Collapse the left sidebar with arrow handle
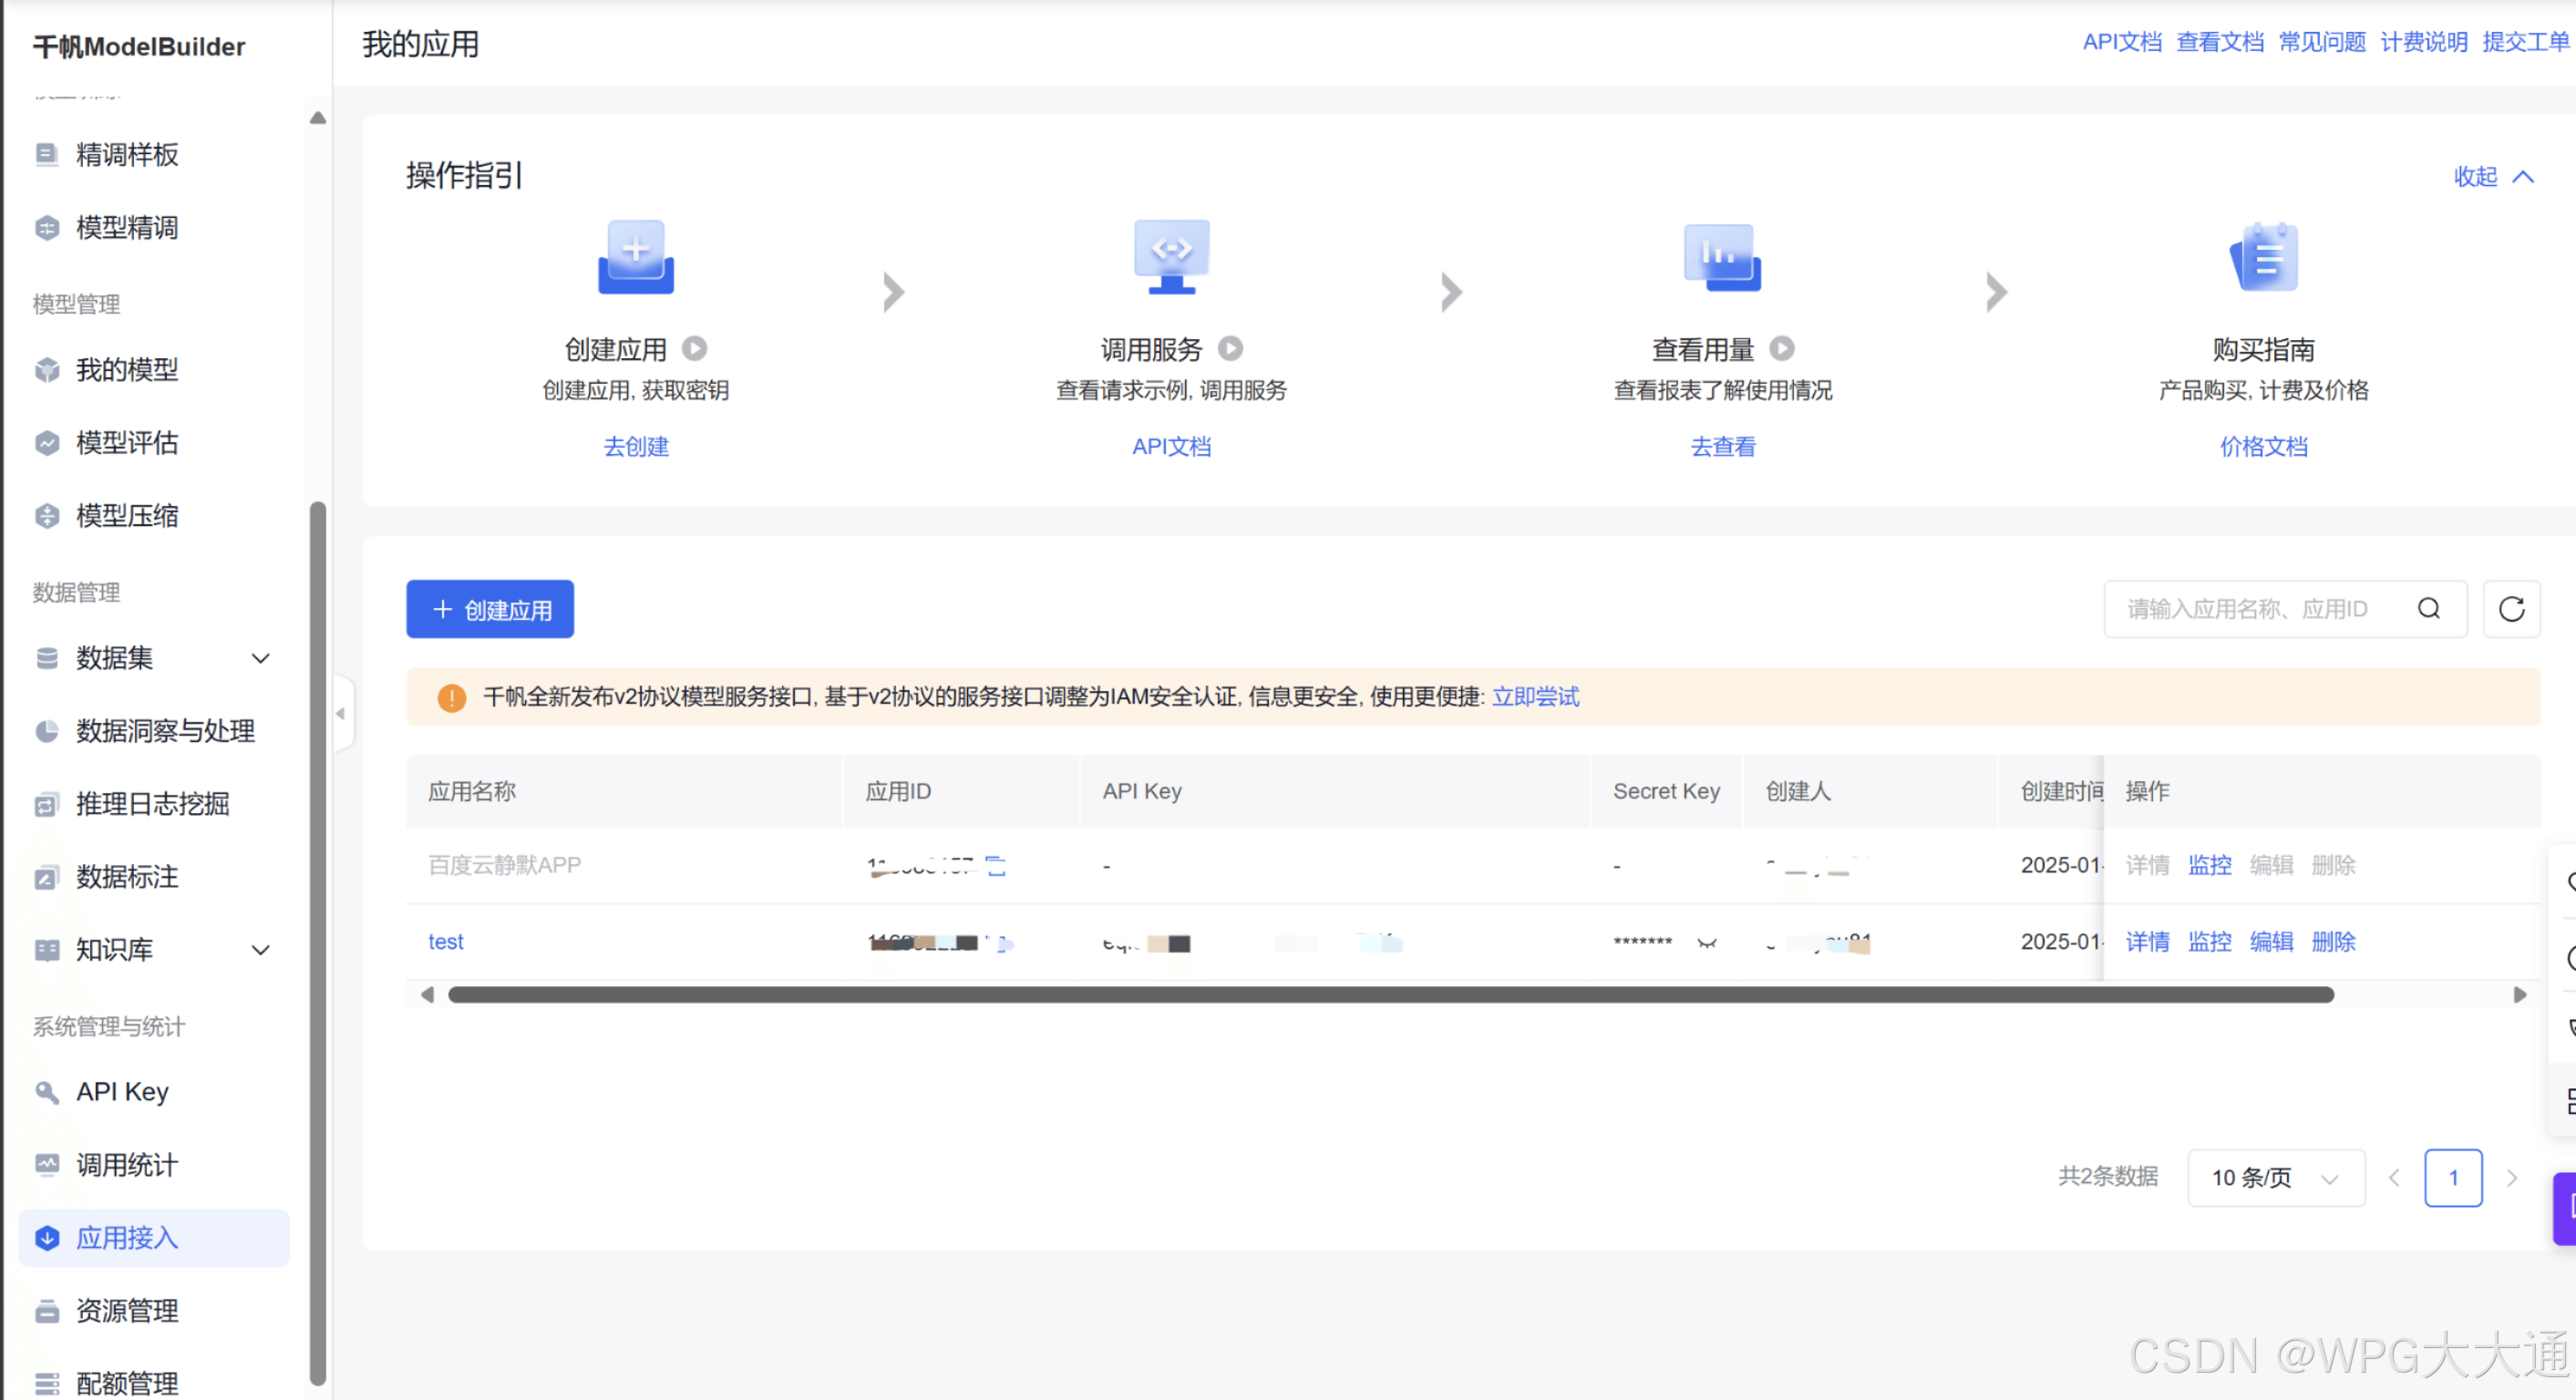Viewport: 2576px width, 1400px height. coord(341,714)
